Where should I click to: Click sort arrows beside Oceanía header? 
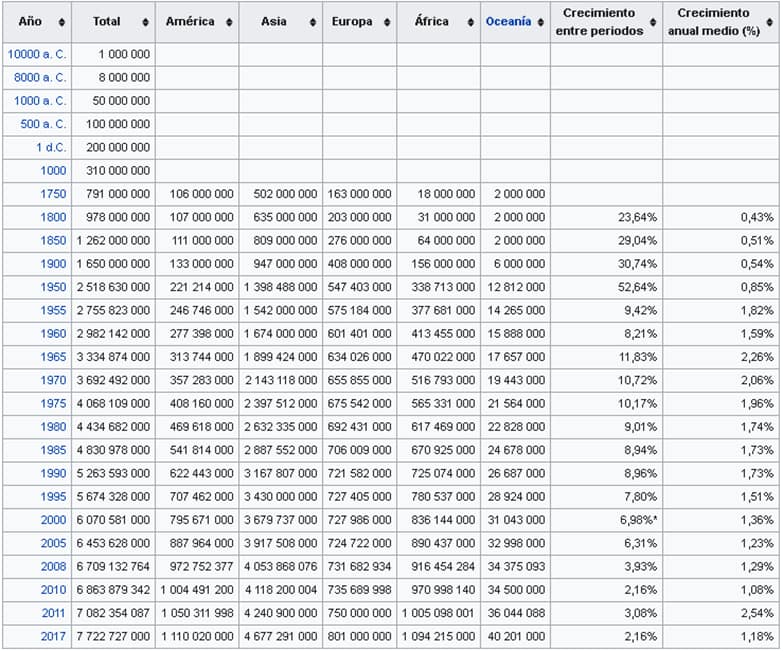tap(540, 22)
